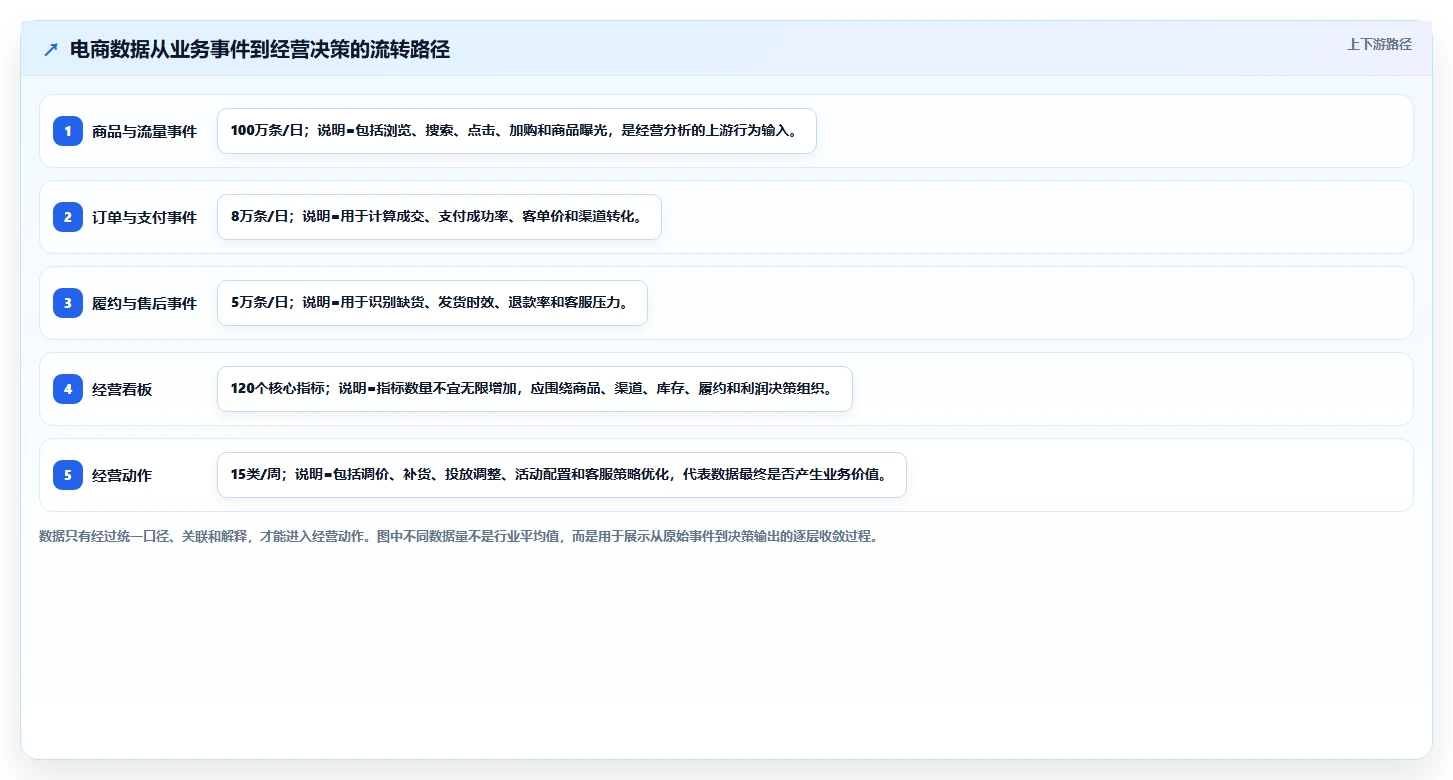Click the 商品与流量事件 label
The height and width of the screenshot is (780, 1453).
144,131
